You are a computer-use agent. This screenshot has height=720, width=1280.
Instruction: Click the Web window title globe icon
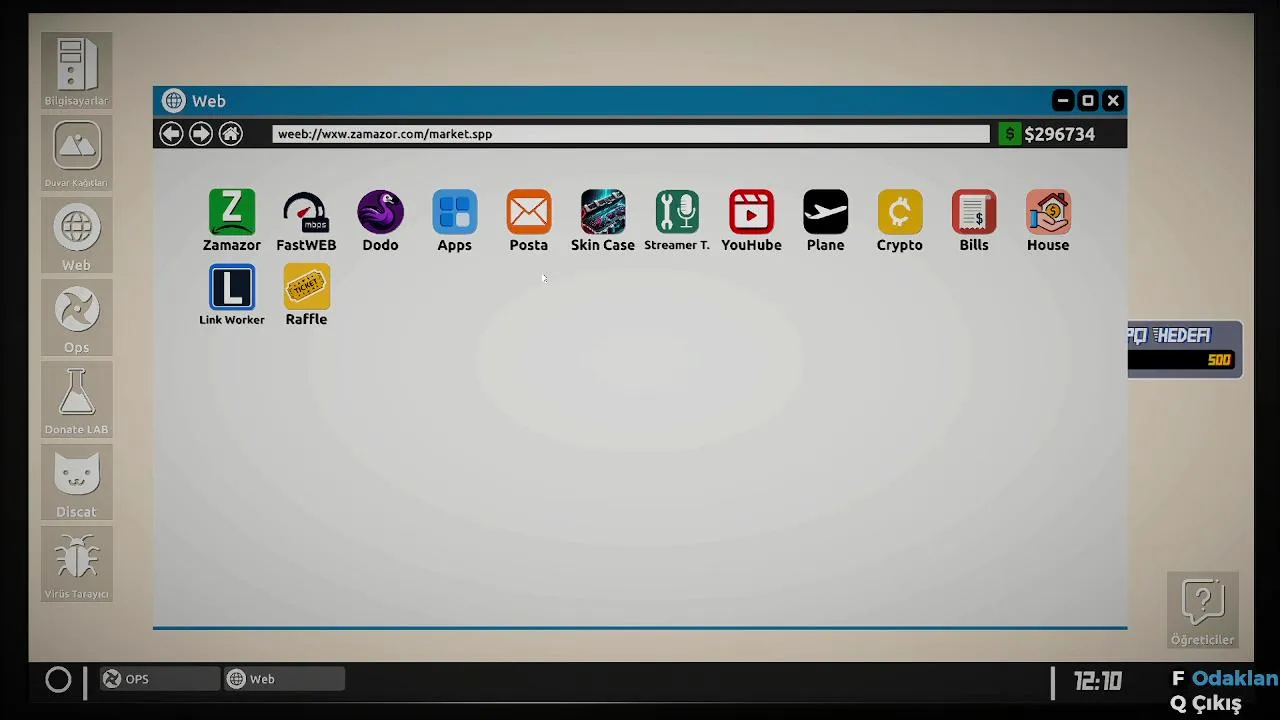point(174,101)
